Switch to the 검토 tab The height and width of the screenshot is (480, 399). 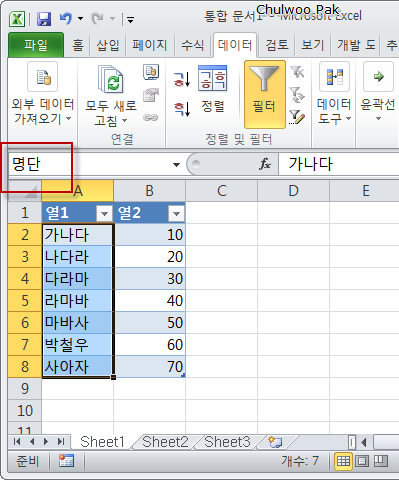click(277, 45)
